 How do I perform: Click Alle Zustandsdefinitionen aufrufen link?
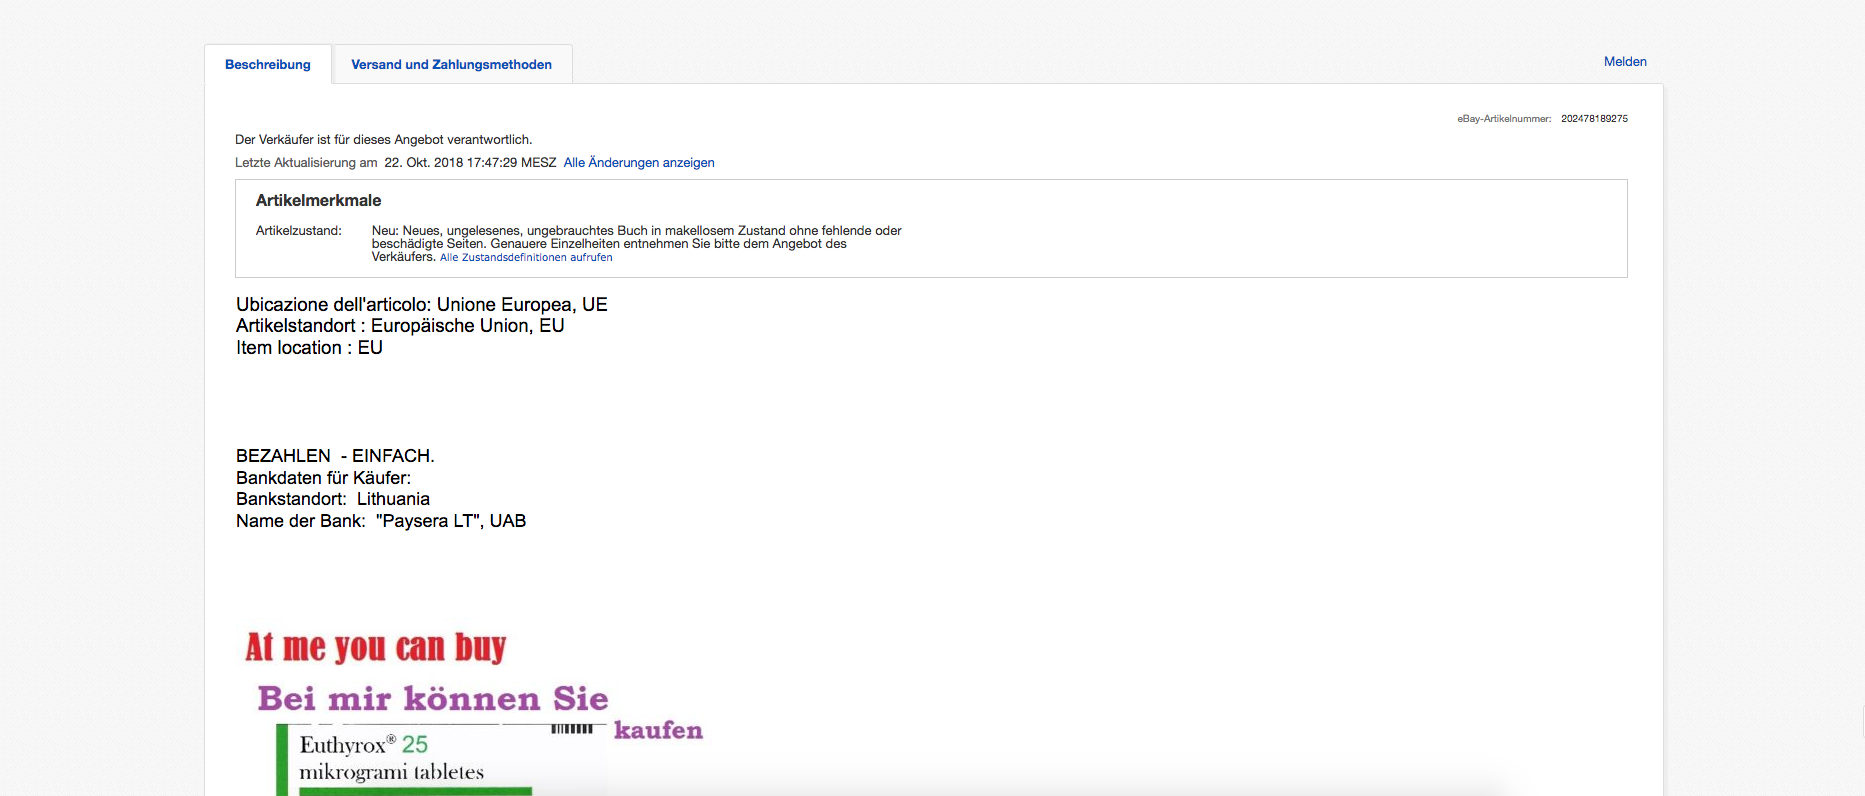tap(526, 258)
